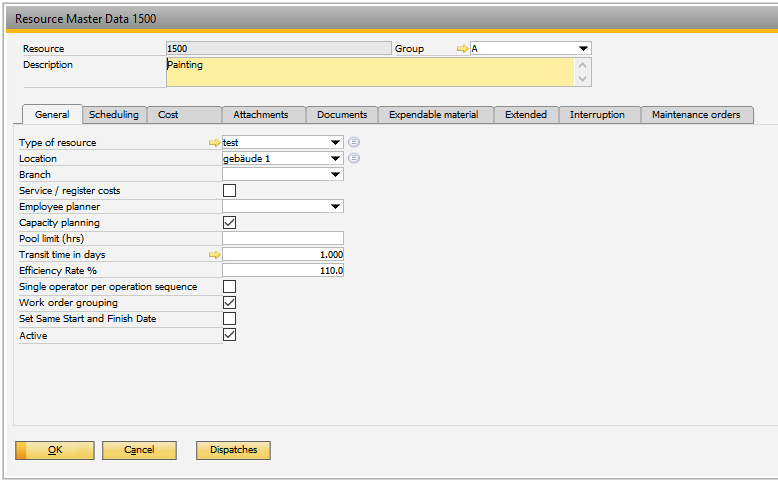Image resolution: width=778 pixels, height=482 pixels.
Task: Click the yellow arrow next to Type of resource
Action: (x=214, y=143)
